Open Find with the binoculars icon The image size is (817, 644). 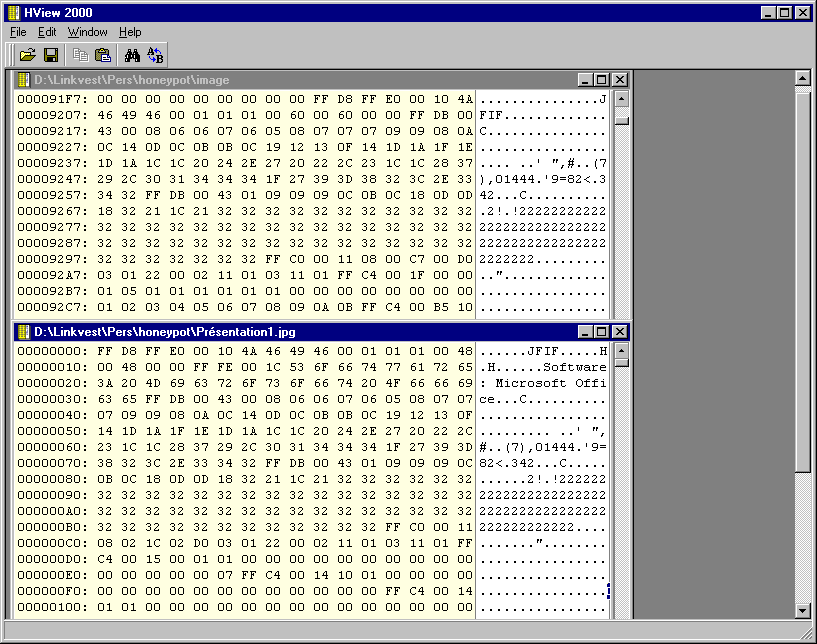pyautogui.click(x=132, y=55)
